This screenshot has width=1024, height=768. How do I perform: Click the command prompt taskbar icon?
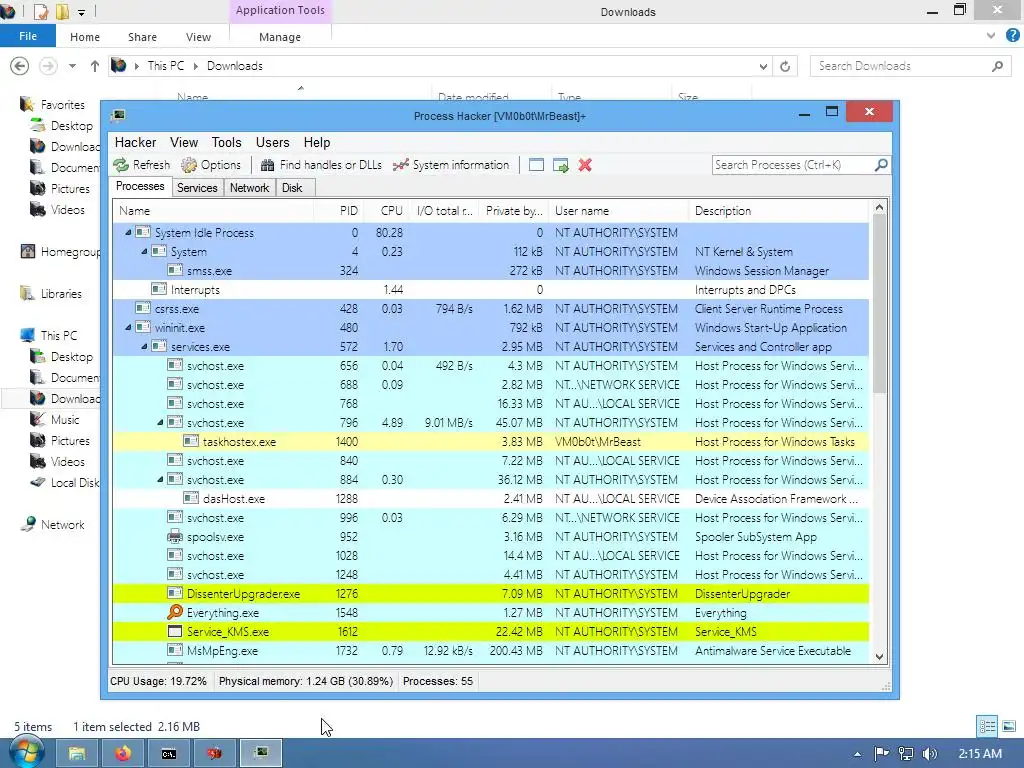pos(168,754)
